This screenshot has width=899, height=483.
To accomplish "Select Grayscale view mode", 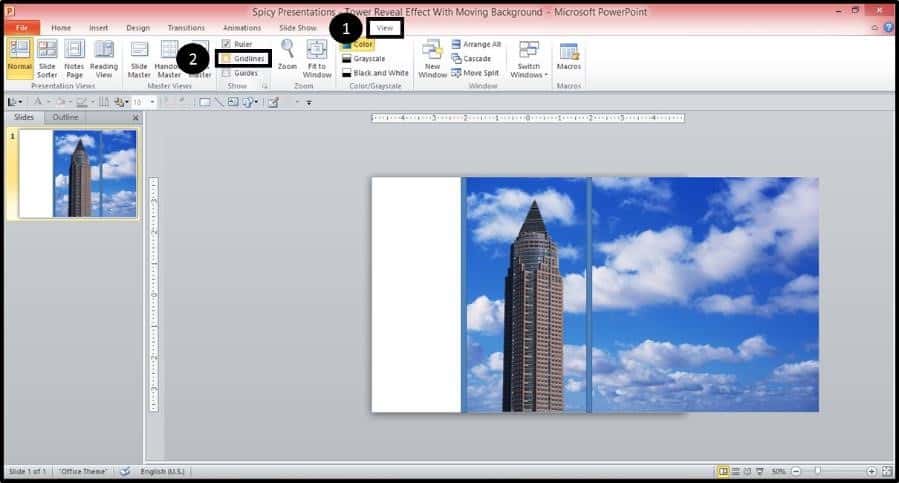I will pos(363,59).
